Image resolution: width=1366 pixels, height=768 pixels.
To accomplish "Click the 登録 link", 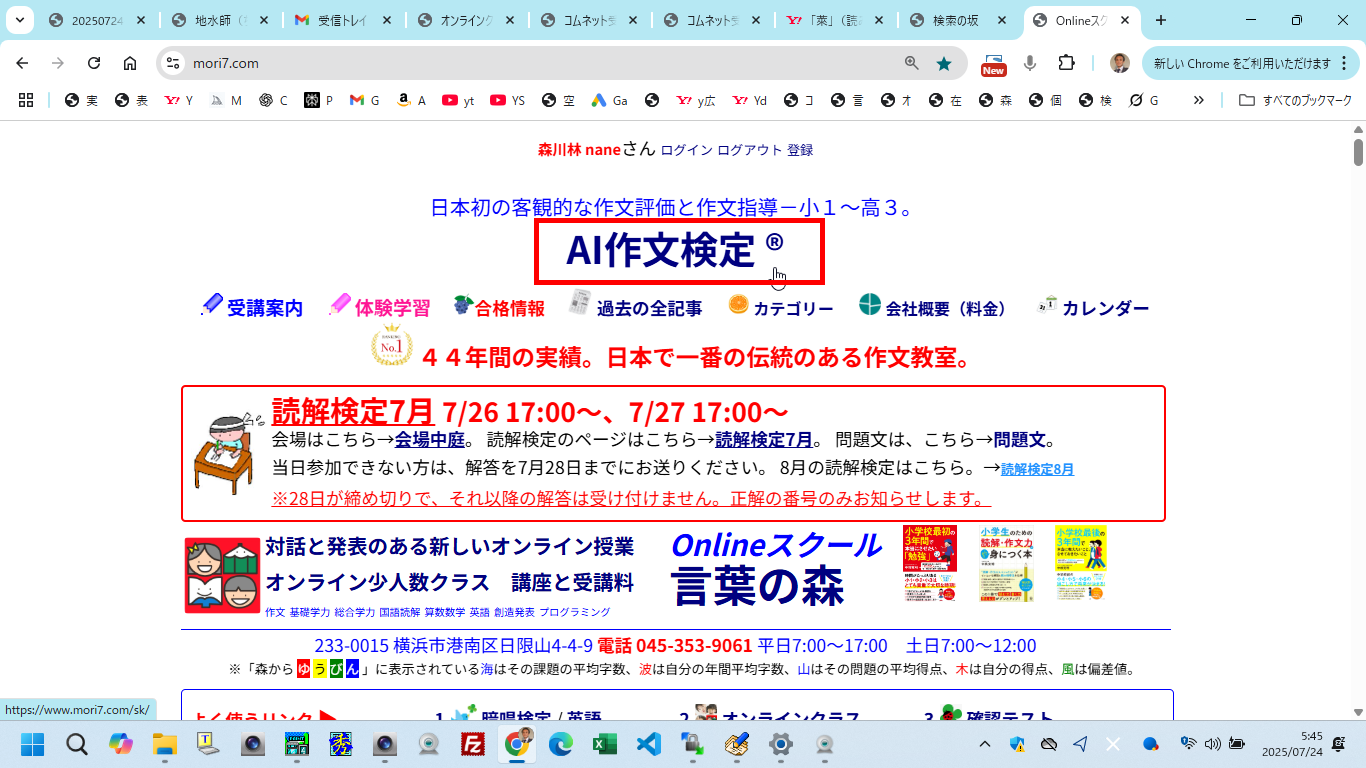I will [800, 150].
